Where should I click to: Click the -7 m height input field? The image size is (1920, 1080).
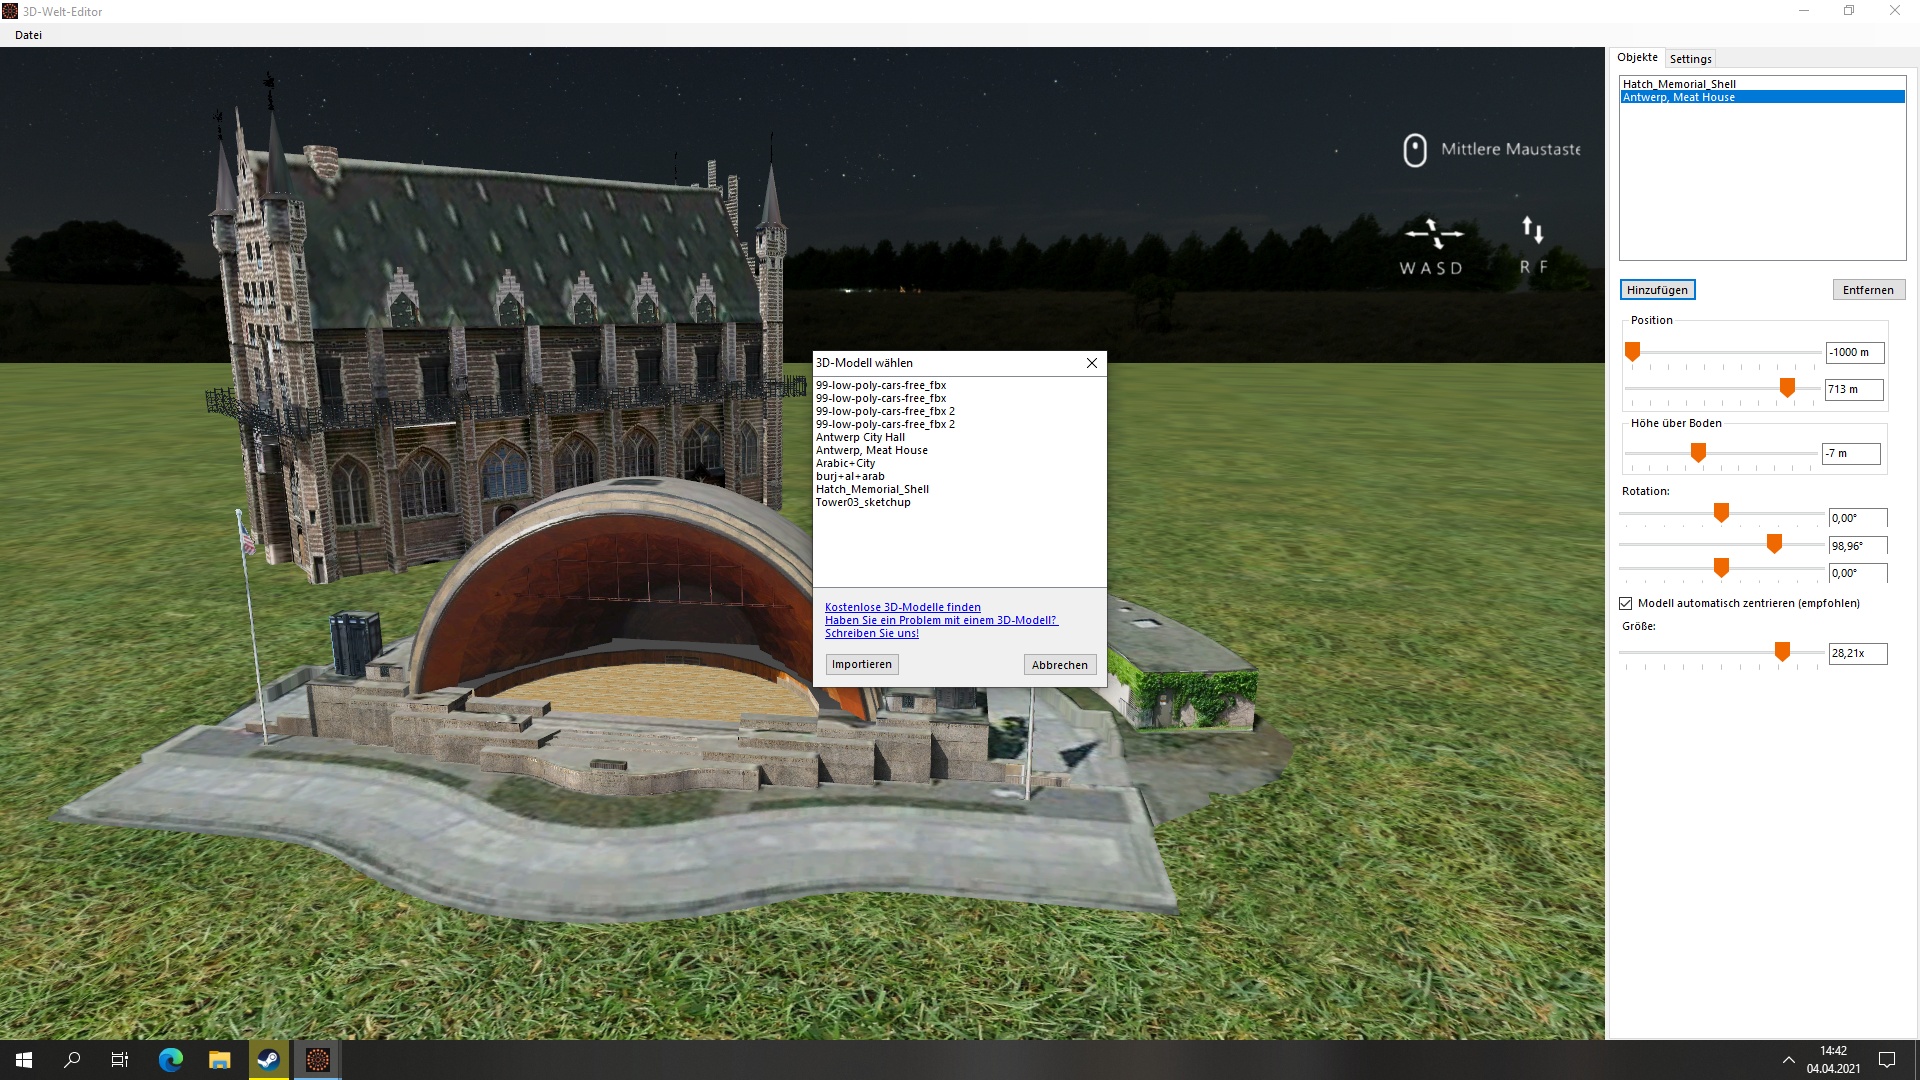coord(1851,453)
